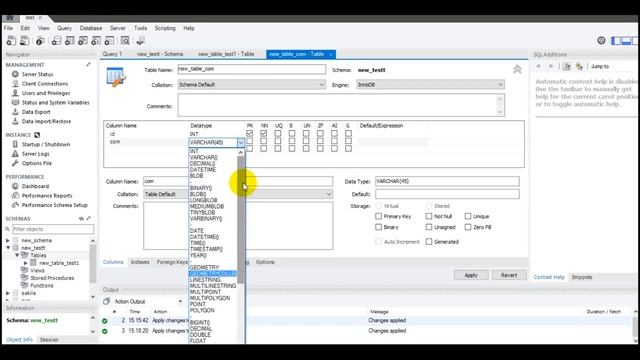Uncheck PK checkbox for the id column

click(x=250, y=133)
